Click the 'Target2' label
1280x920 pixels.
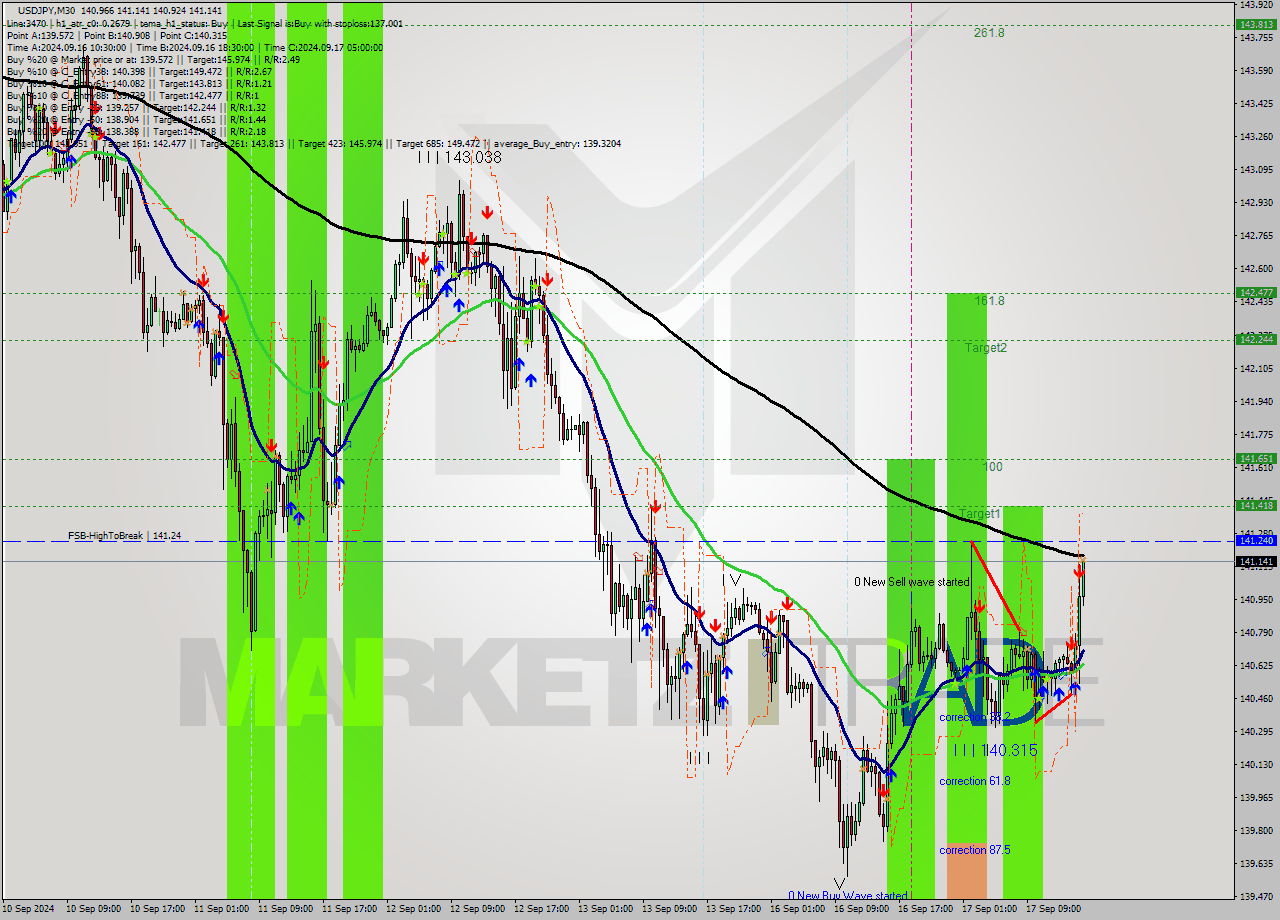986,348
